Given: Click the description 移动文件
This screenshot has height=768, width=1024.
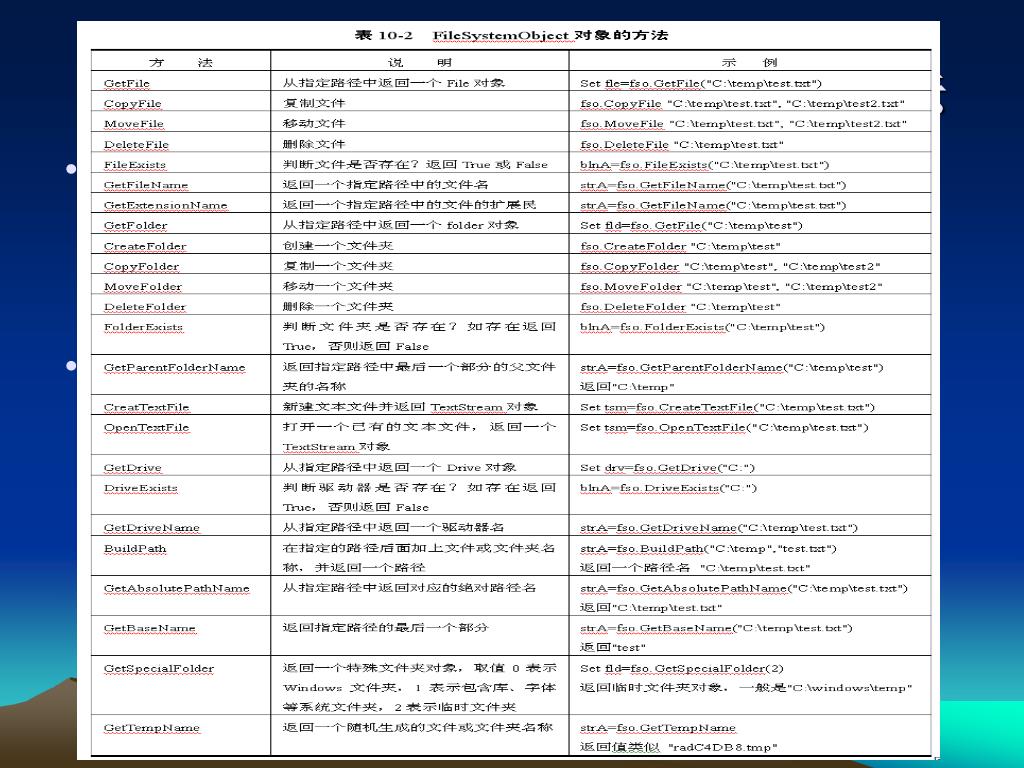Looking at the screenshot, I should (x=314, y=123).
